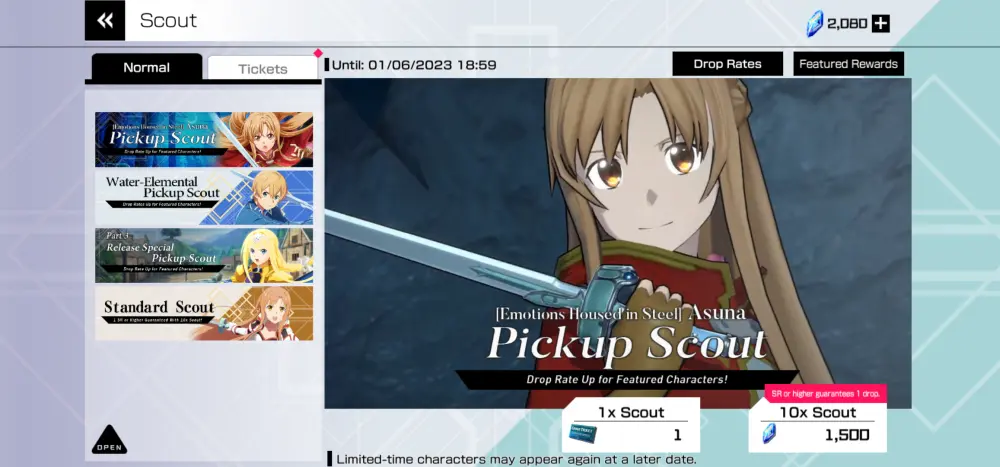Tap the pink SR guarantee label
This screenshot has height=467, width=1000.
pyautogui.click(x=825, y=394)
